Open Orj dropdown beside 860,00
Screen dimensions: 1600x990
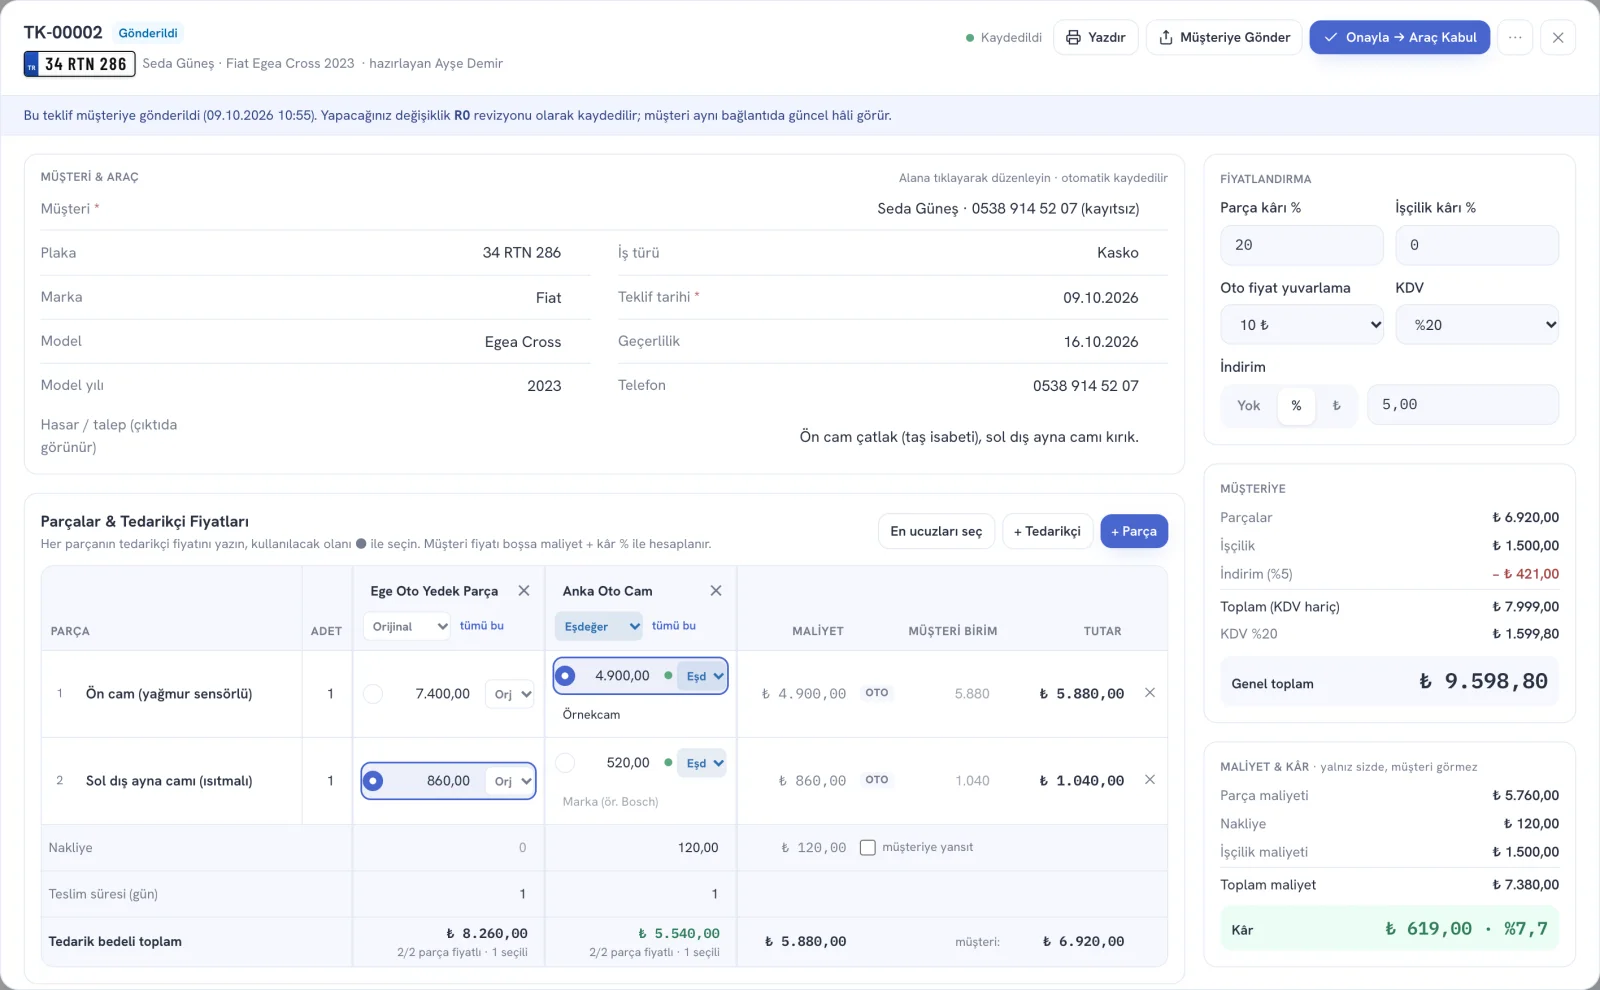coord(511,781)
